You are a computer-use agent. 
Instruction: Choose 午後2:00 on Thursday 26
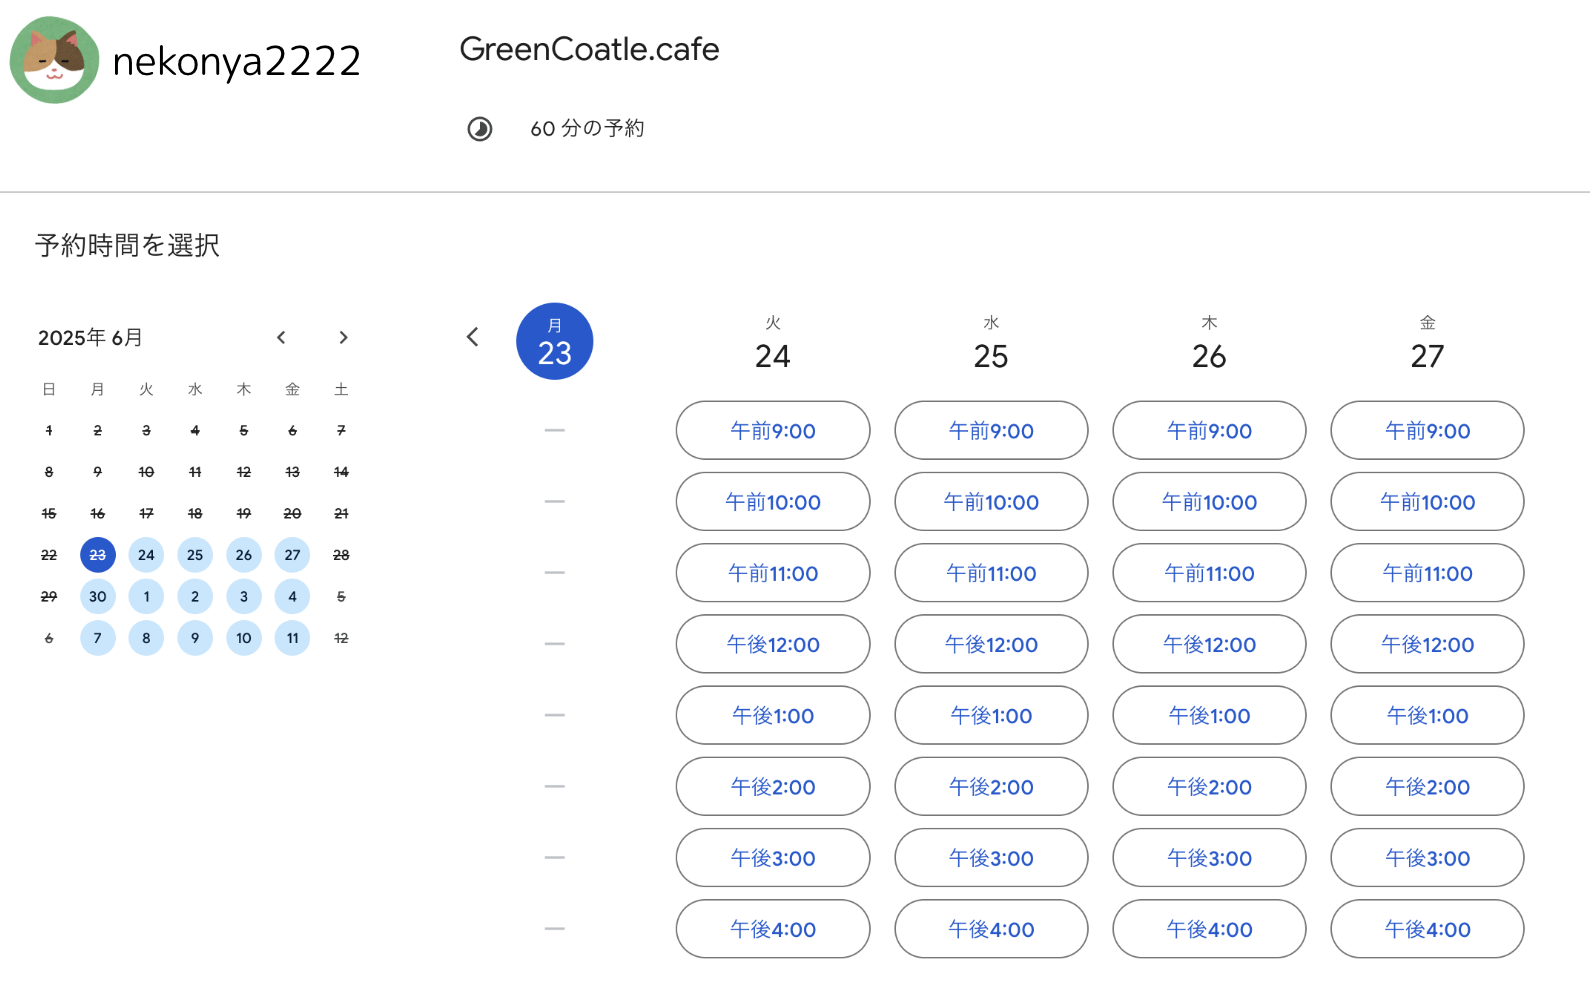pyautogui.click(x=1209, y=787)
